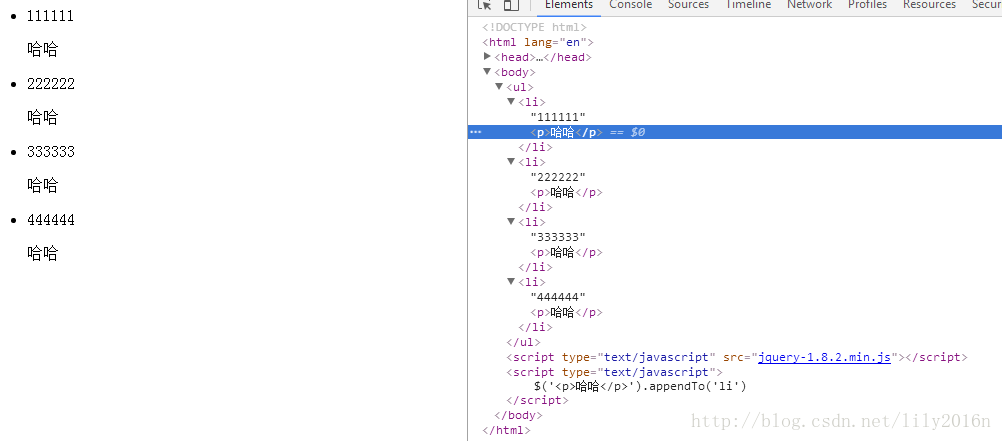Select the appendTo script text line

pyautogui.click(x=640, y=386)
